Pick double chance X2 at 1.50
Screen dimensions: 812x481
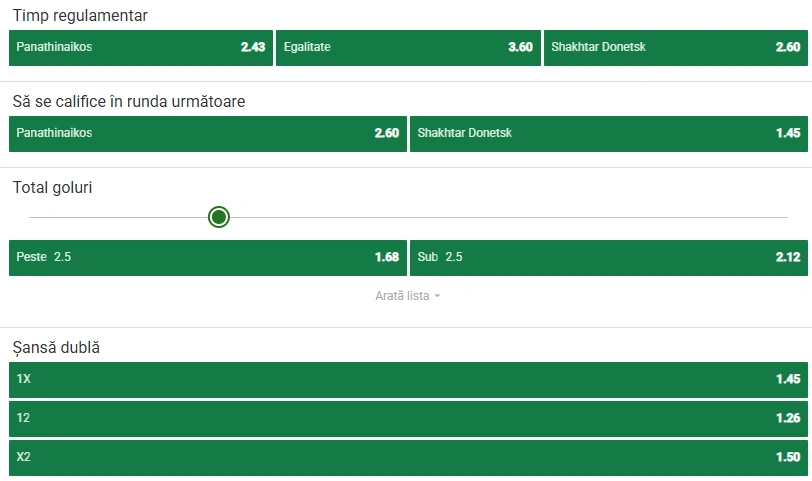click(408, 458)
